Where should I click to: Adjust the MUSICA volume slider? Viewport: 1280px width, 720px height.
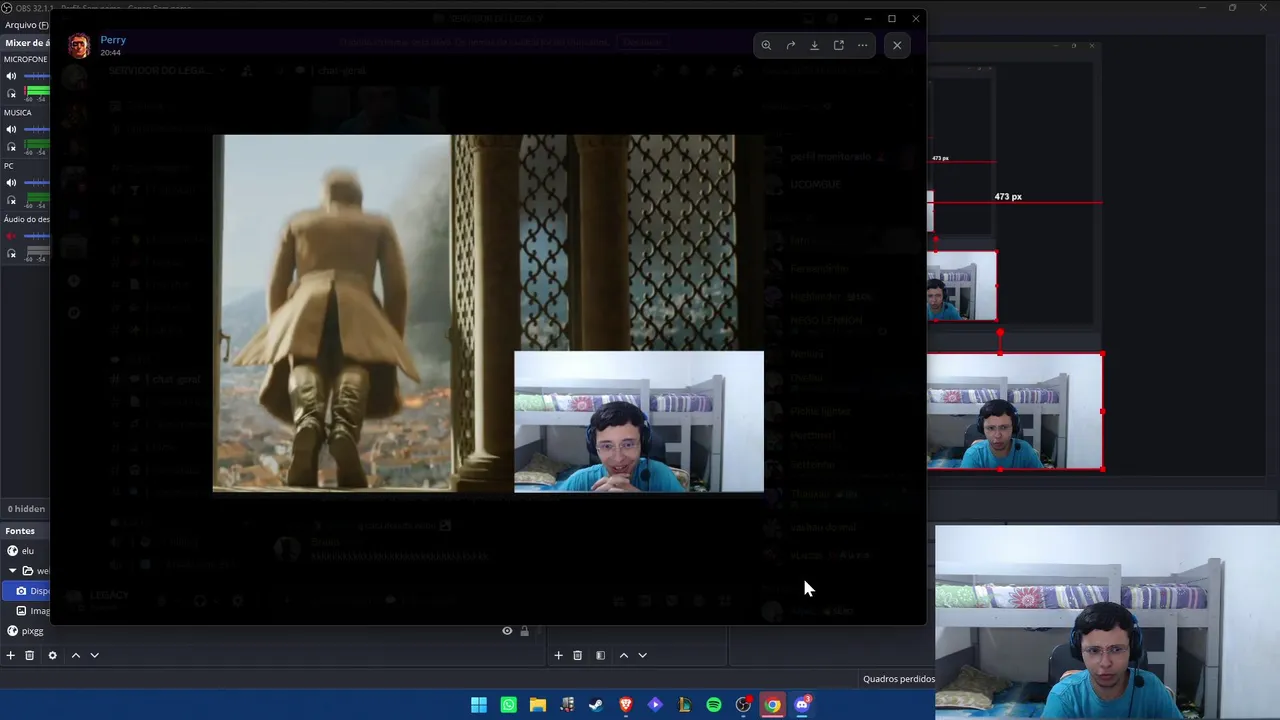(x=37, y=129)
